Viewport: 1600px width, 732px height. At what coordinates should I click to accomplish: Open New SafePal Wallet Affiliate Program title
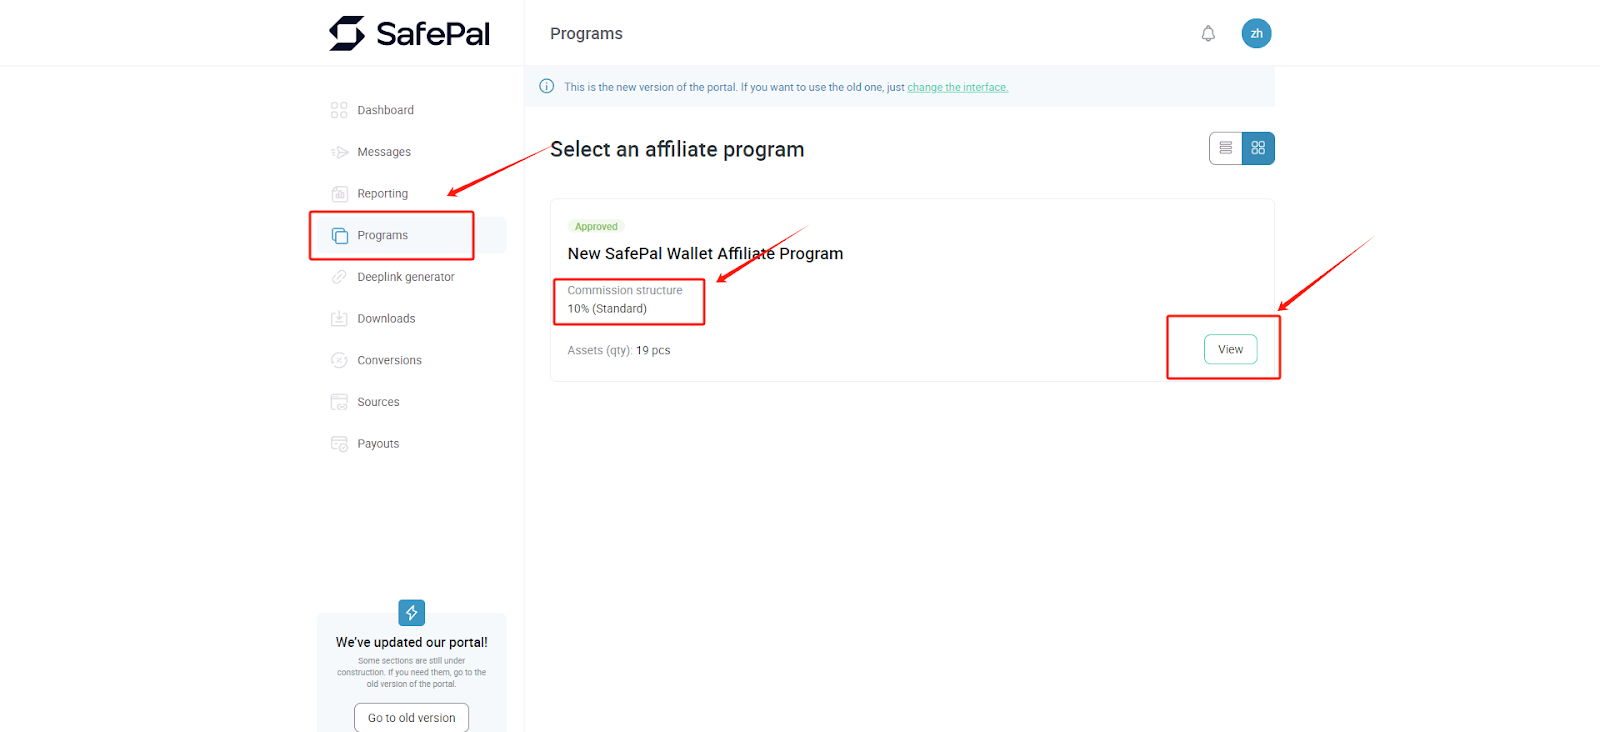(705, 254)
